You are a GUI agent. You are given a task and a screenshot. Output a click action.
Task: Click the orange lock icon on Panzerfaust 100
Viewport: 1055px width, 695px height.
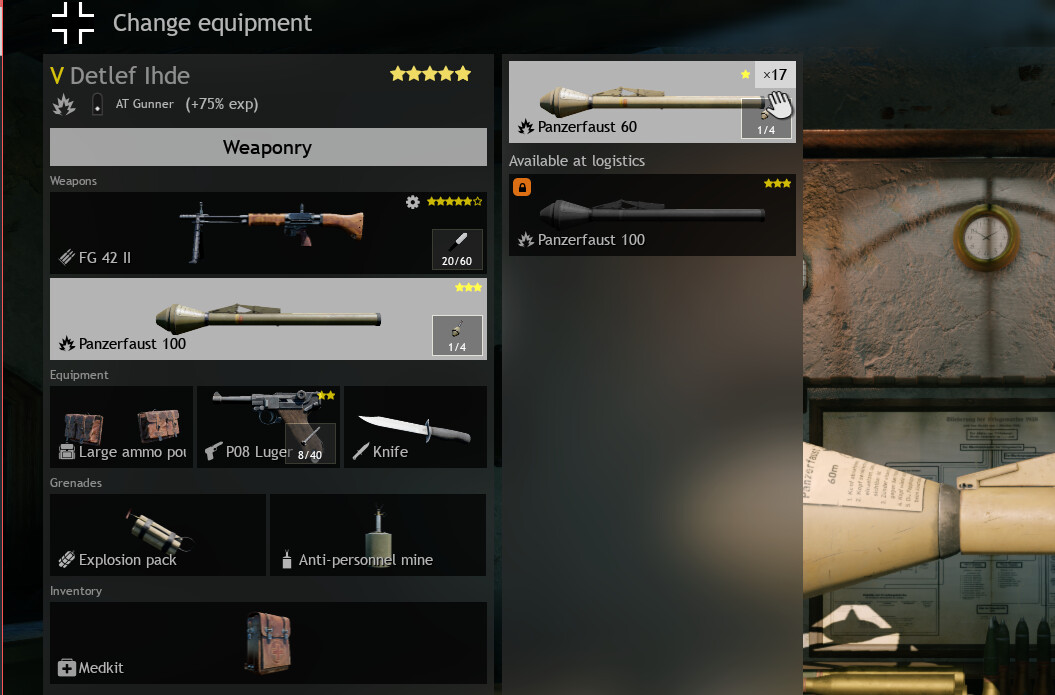[522, 187]
